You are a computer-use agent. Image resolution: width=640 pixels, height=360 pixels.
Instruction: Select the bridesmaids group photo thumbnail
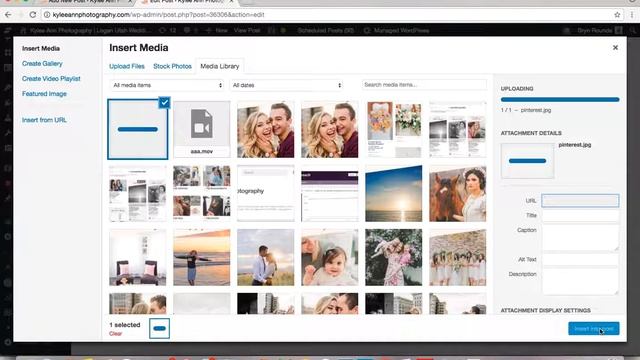tap(458, 257)
